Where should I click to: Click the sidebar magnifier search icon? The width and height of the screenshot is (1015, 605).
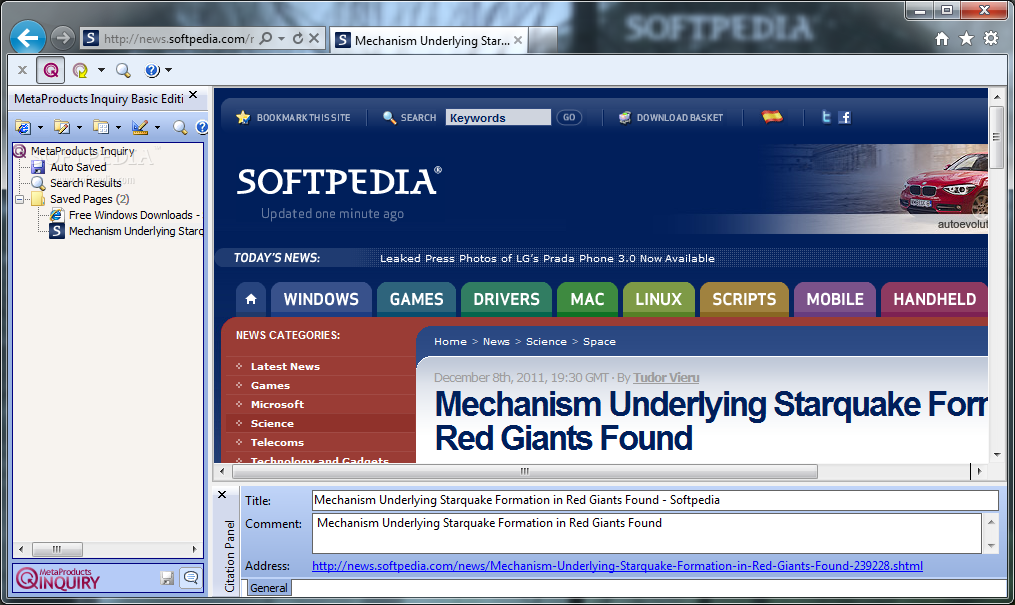pos(180,127)
